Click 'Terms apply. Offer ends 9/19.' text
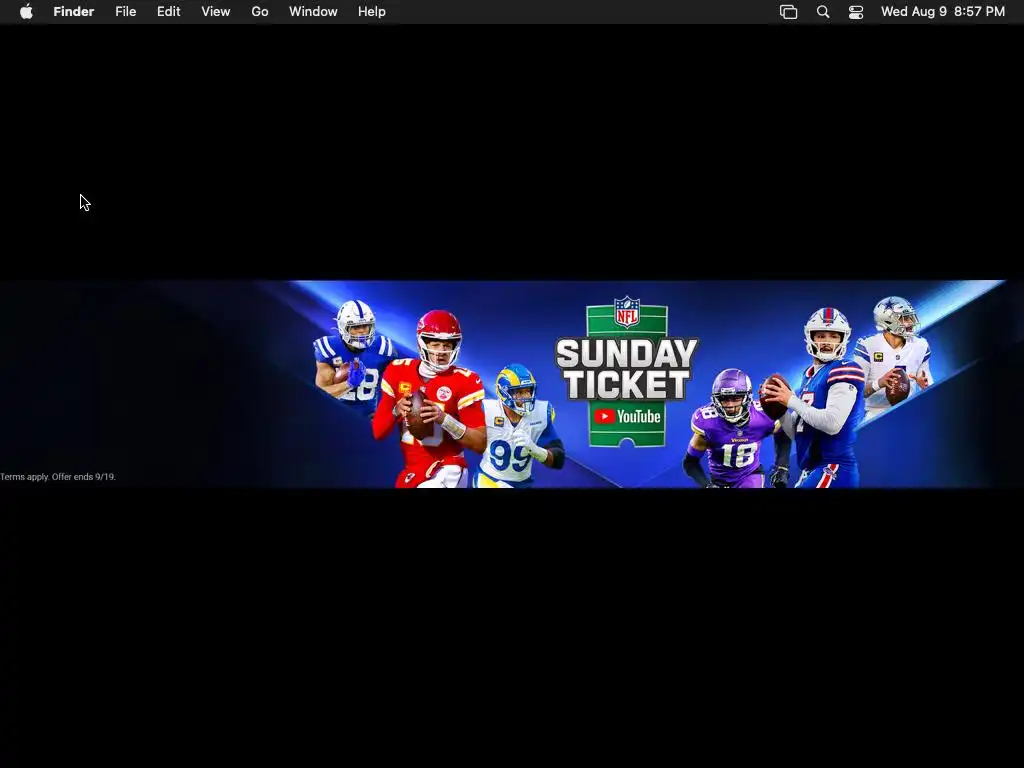The image size is (1024, 768). [58, 477]
